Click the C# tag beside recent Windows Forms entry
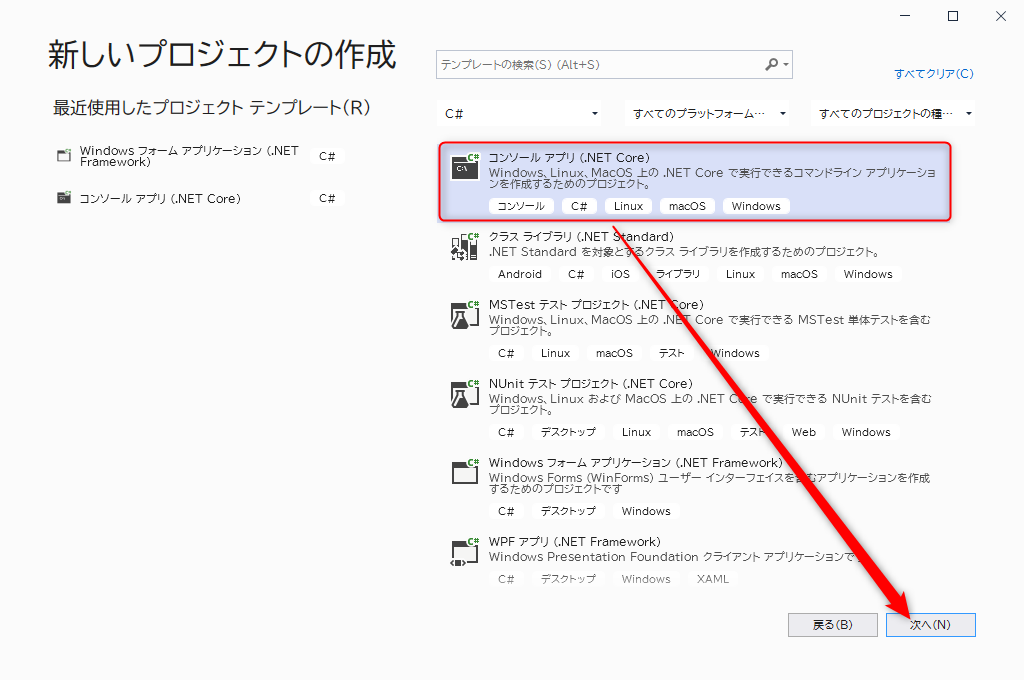The height and width of the screenshot is (680, 1024). tap(327, 156)
